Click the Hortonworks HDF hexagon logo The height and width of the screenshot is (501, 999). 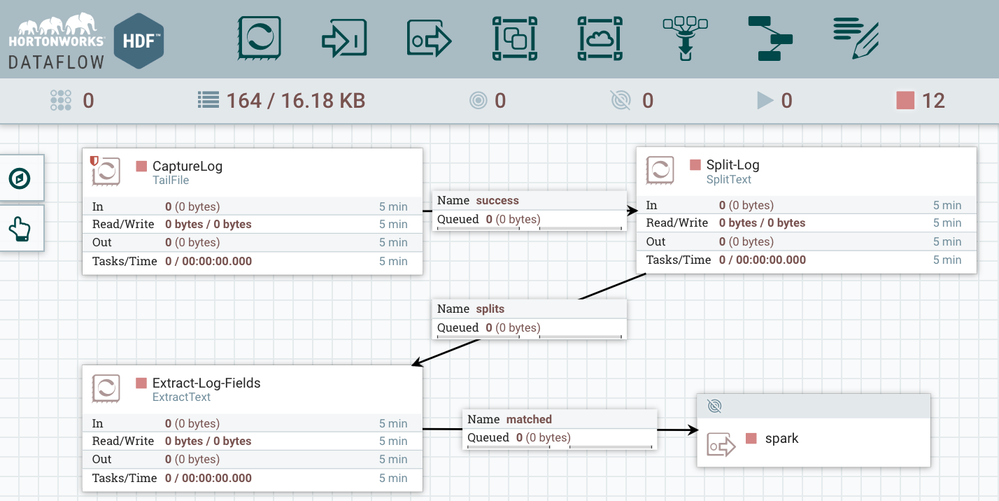click(139, 40)
